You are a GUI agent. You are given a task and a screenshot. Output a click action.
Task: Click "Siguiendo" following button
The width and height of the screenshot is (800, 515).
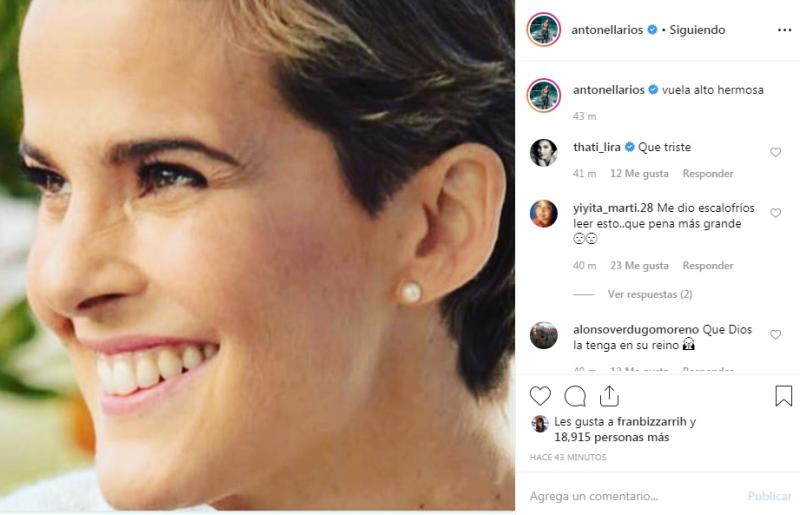[699, 30]
